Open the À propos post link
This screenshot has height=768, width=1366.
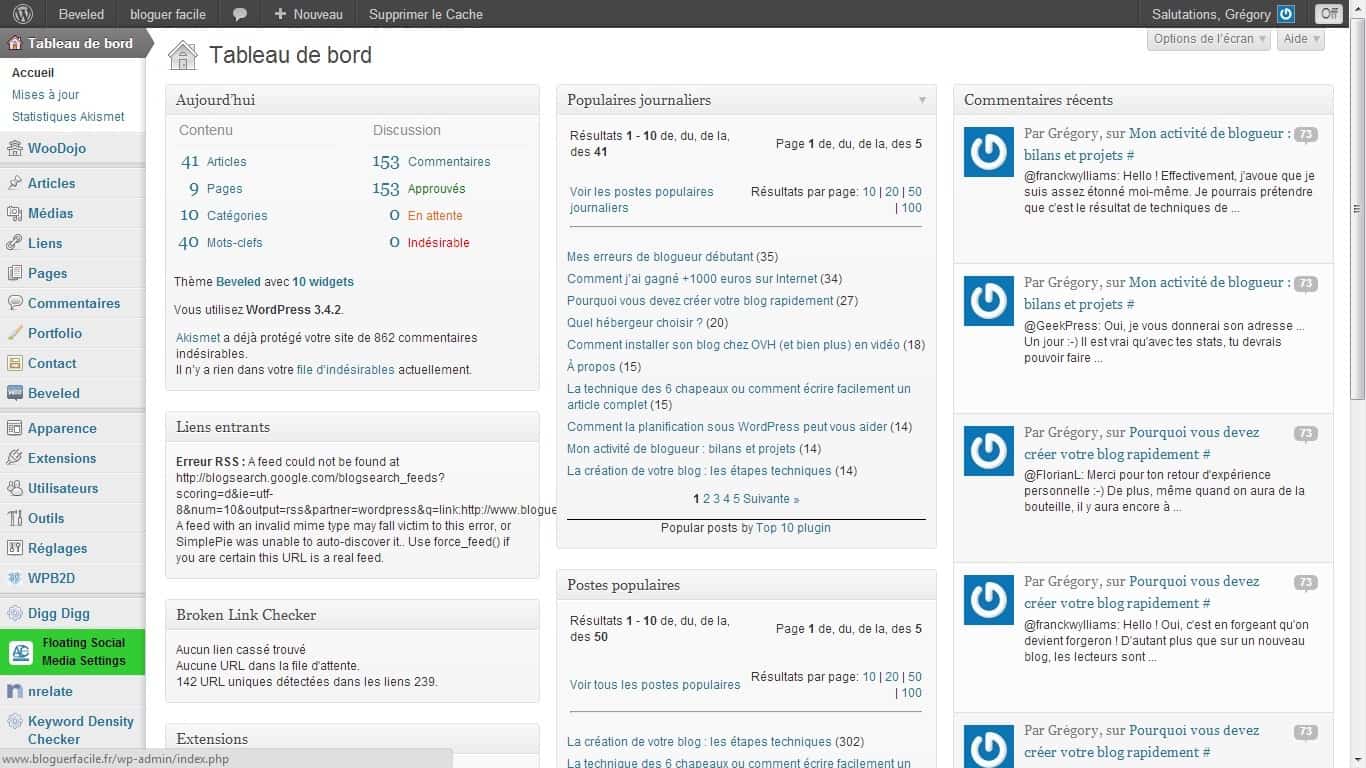[x=592, y=367]
